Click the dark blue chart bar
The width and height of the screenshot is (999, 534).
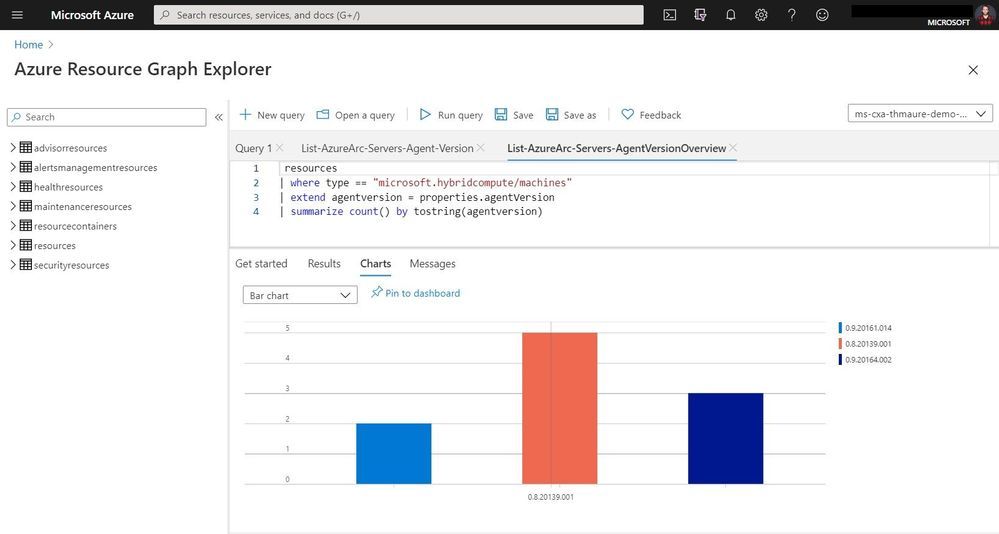coord(726,438)
